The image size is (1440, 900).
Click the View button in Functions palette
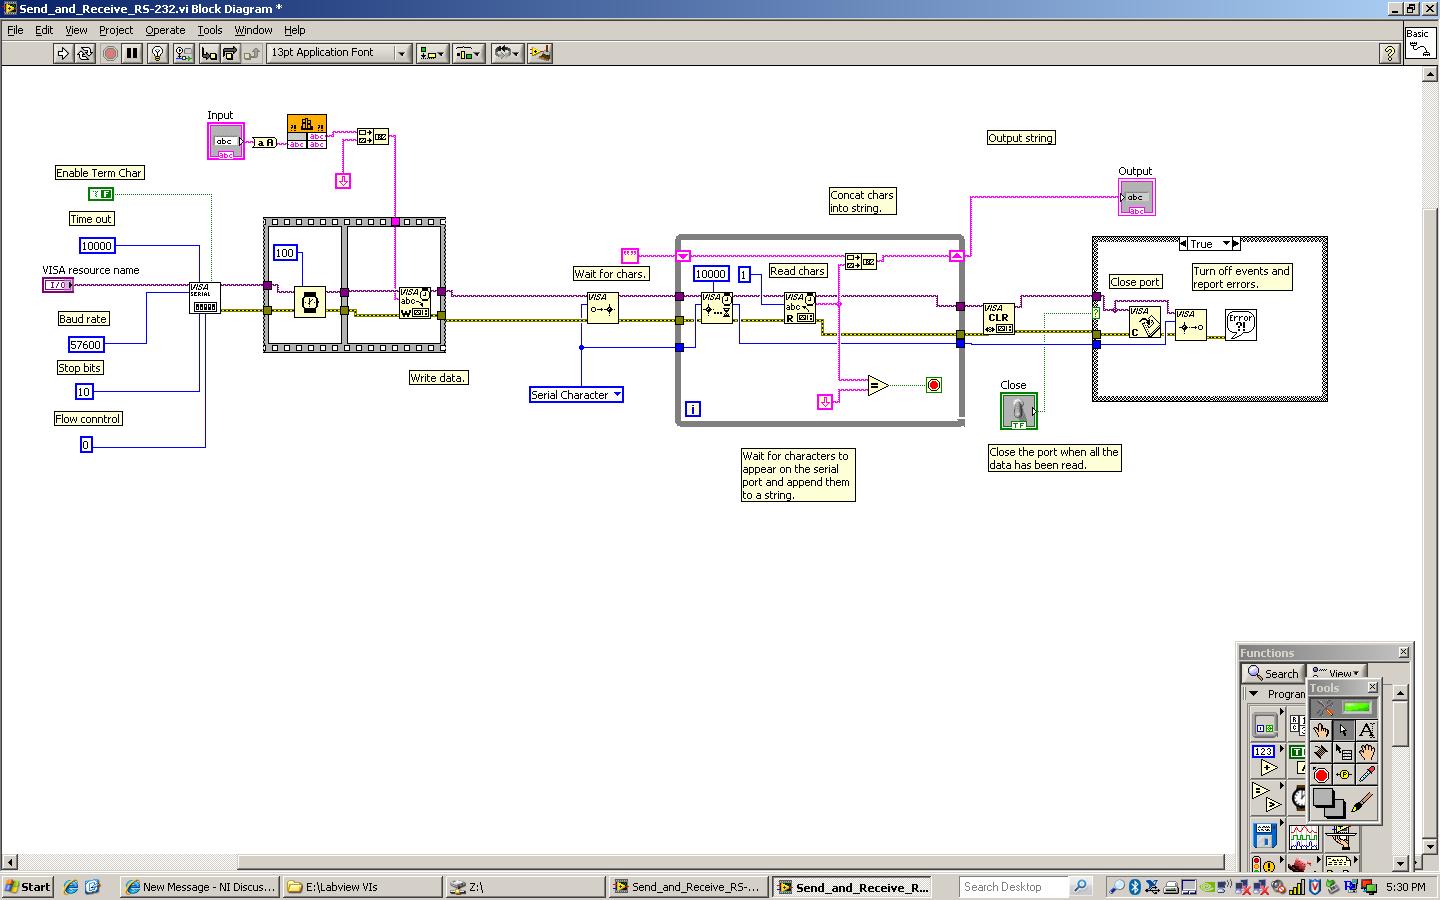coord(1335,673)
